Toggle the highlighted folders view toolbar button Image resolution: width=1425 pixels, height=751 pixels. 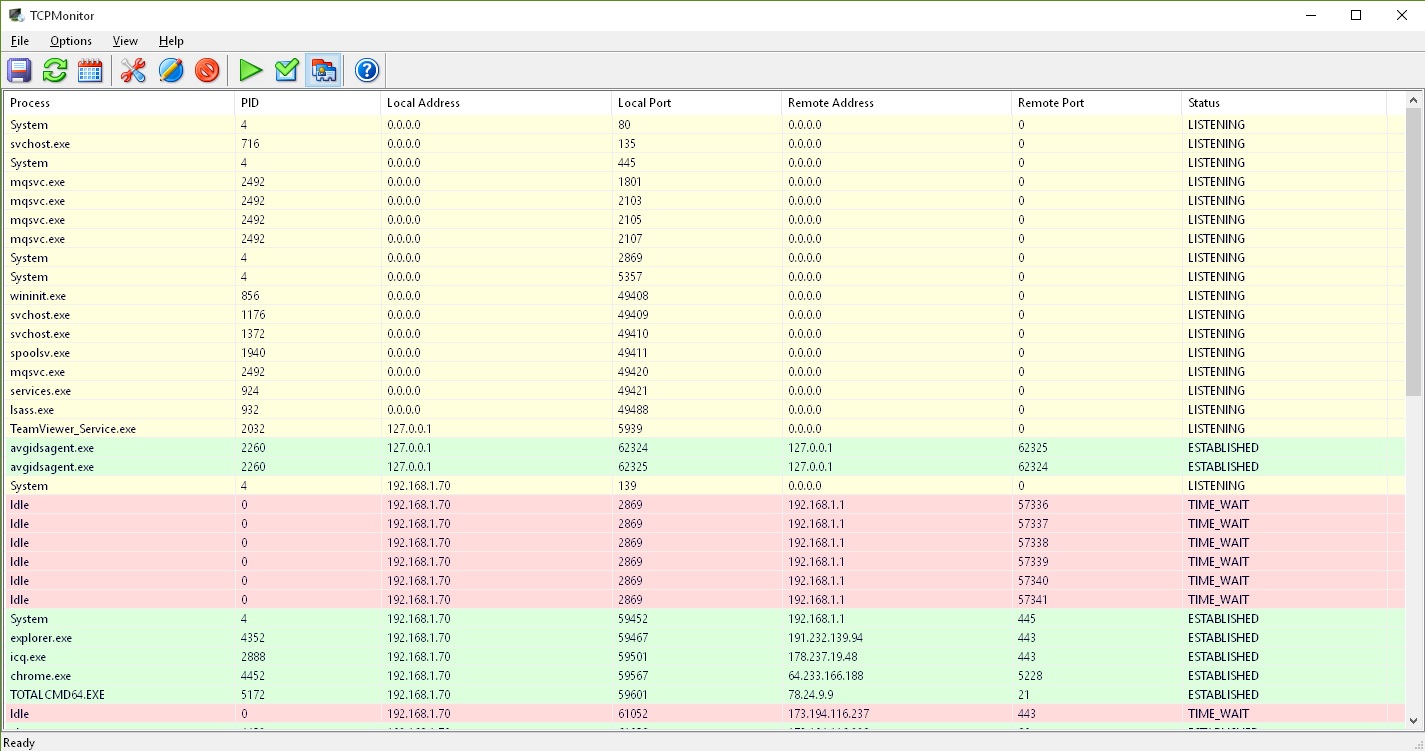(x=323, y=70)
